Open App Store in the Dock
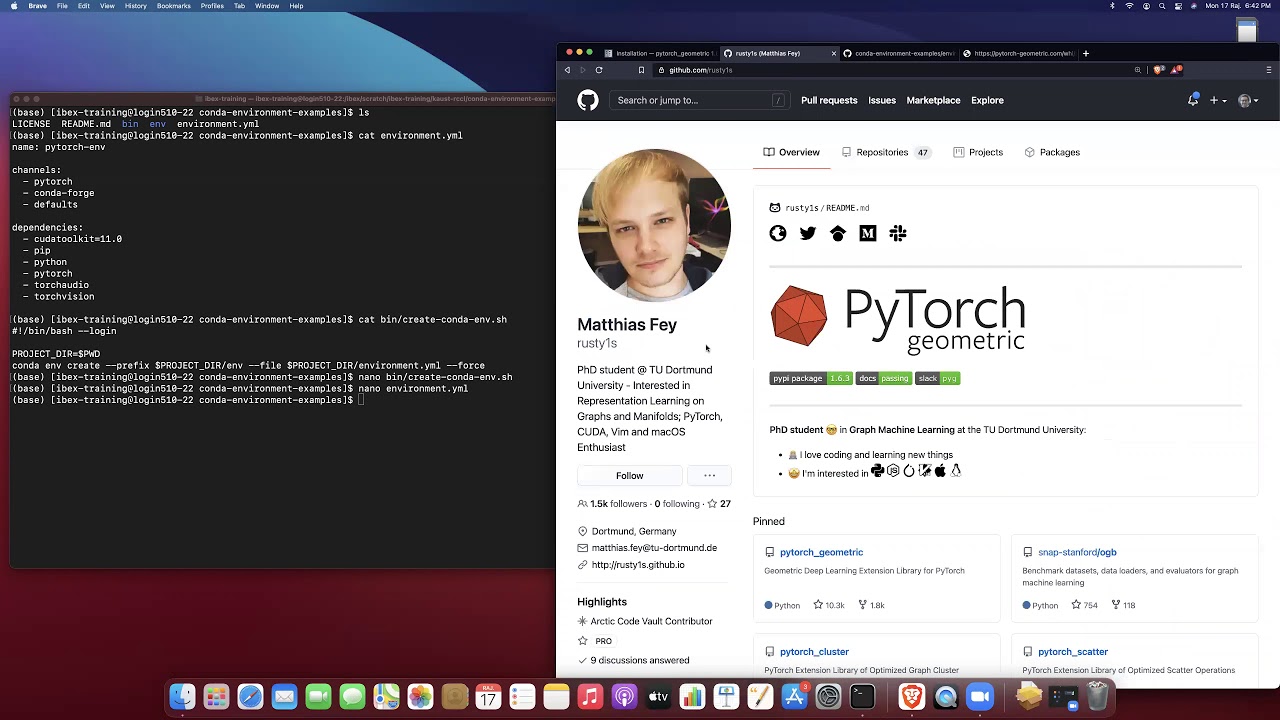Viewport: 1280px width, 720px height. tap(794, 697)
